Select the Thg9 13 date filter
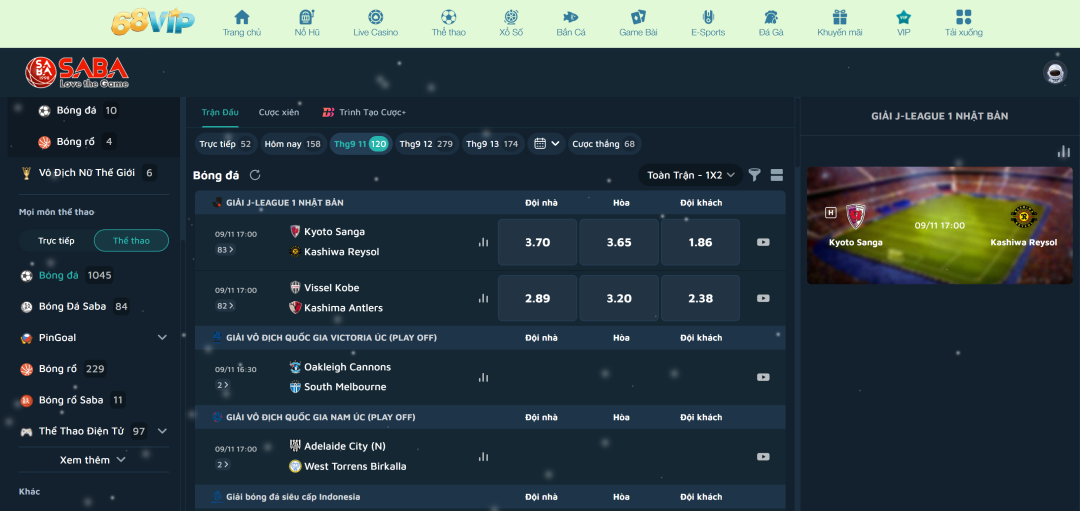 (x=492, y=144)
